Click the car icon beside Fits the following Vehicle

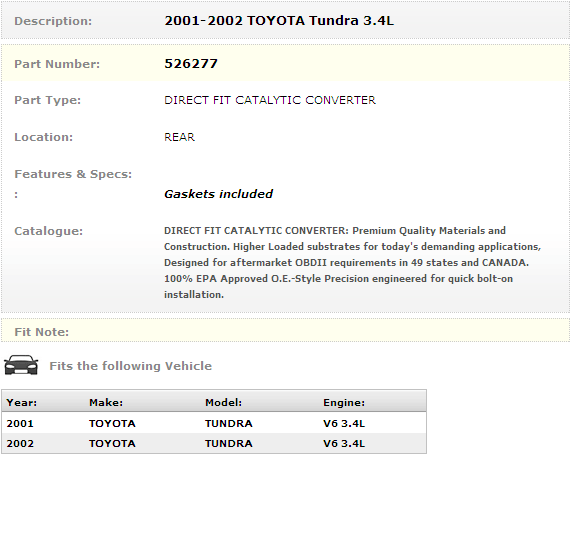[21, 365]
